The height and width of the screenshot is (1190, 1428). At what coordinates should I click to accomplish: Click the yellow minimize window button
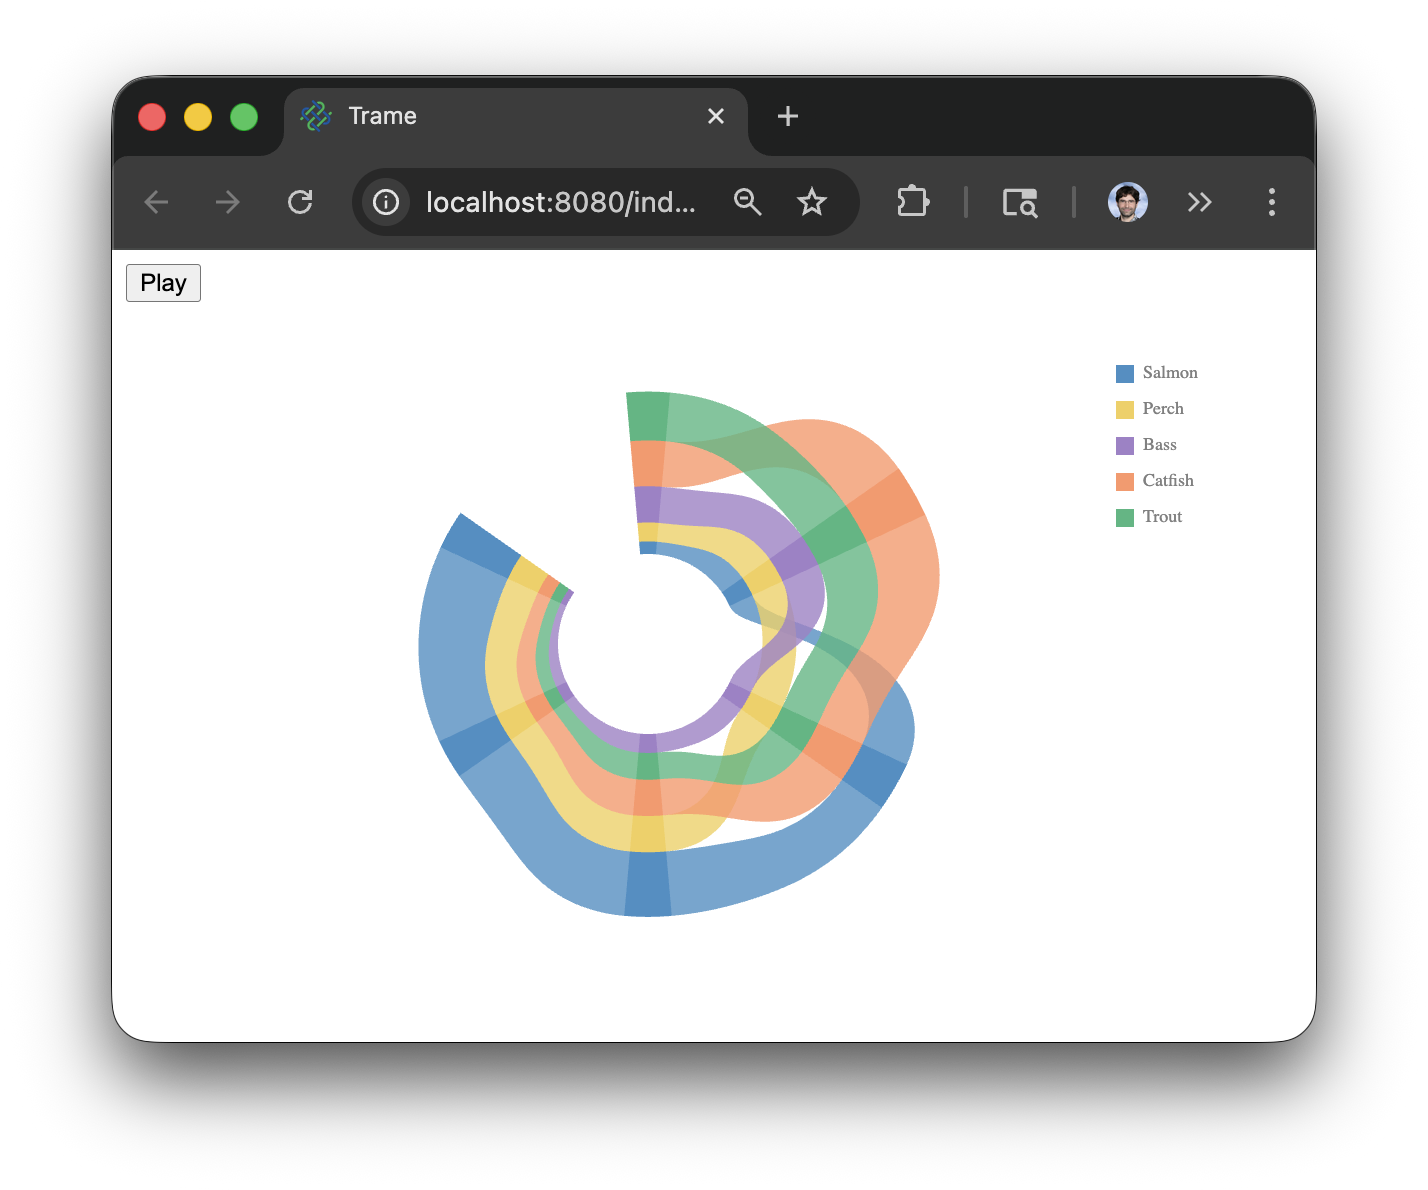[198, 117]
